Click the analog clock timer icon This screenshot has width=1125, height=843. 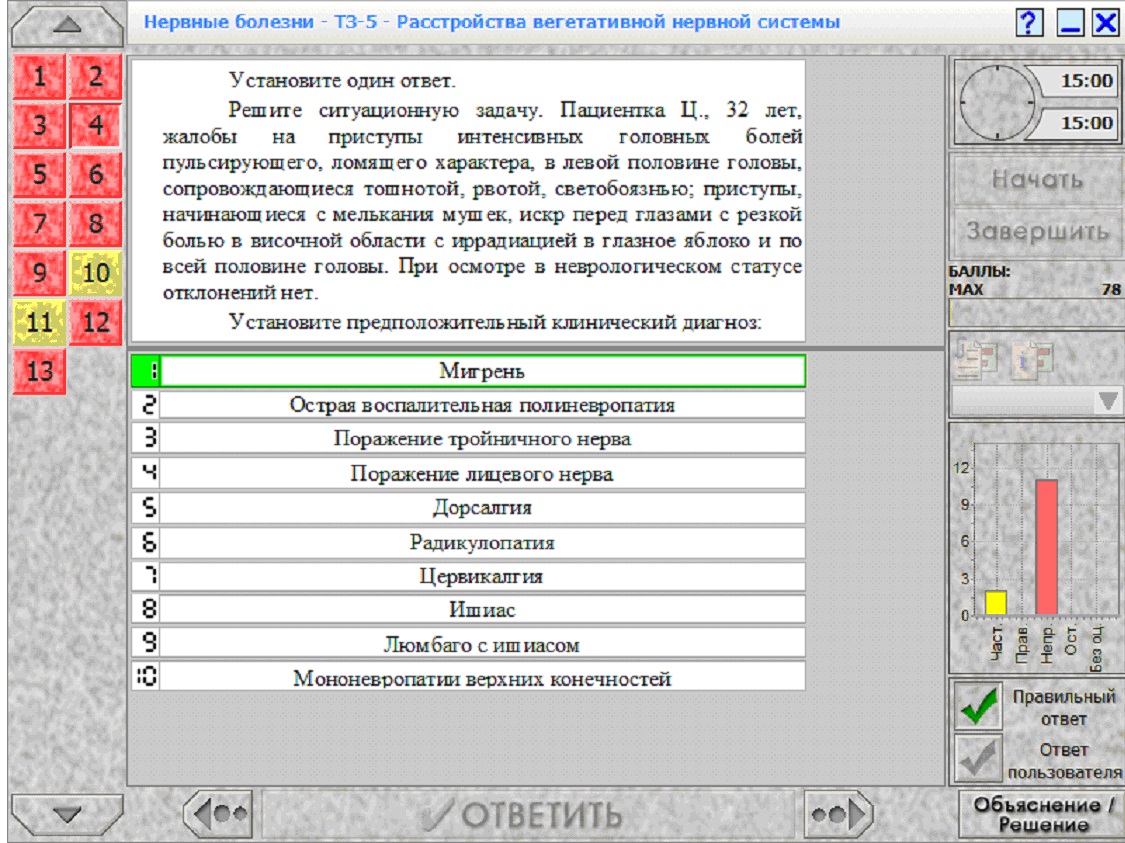point(996,102)
